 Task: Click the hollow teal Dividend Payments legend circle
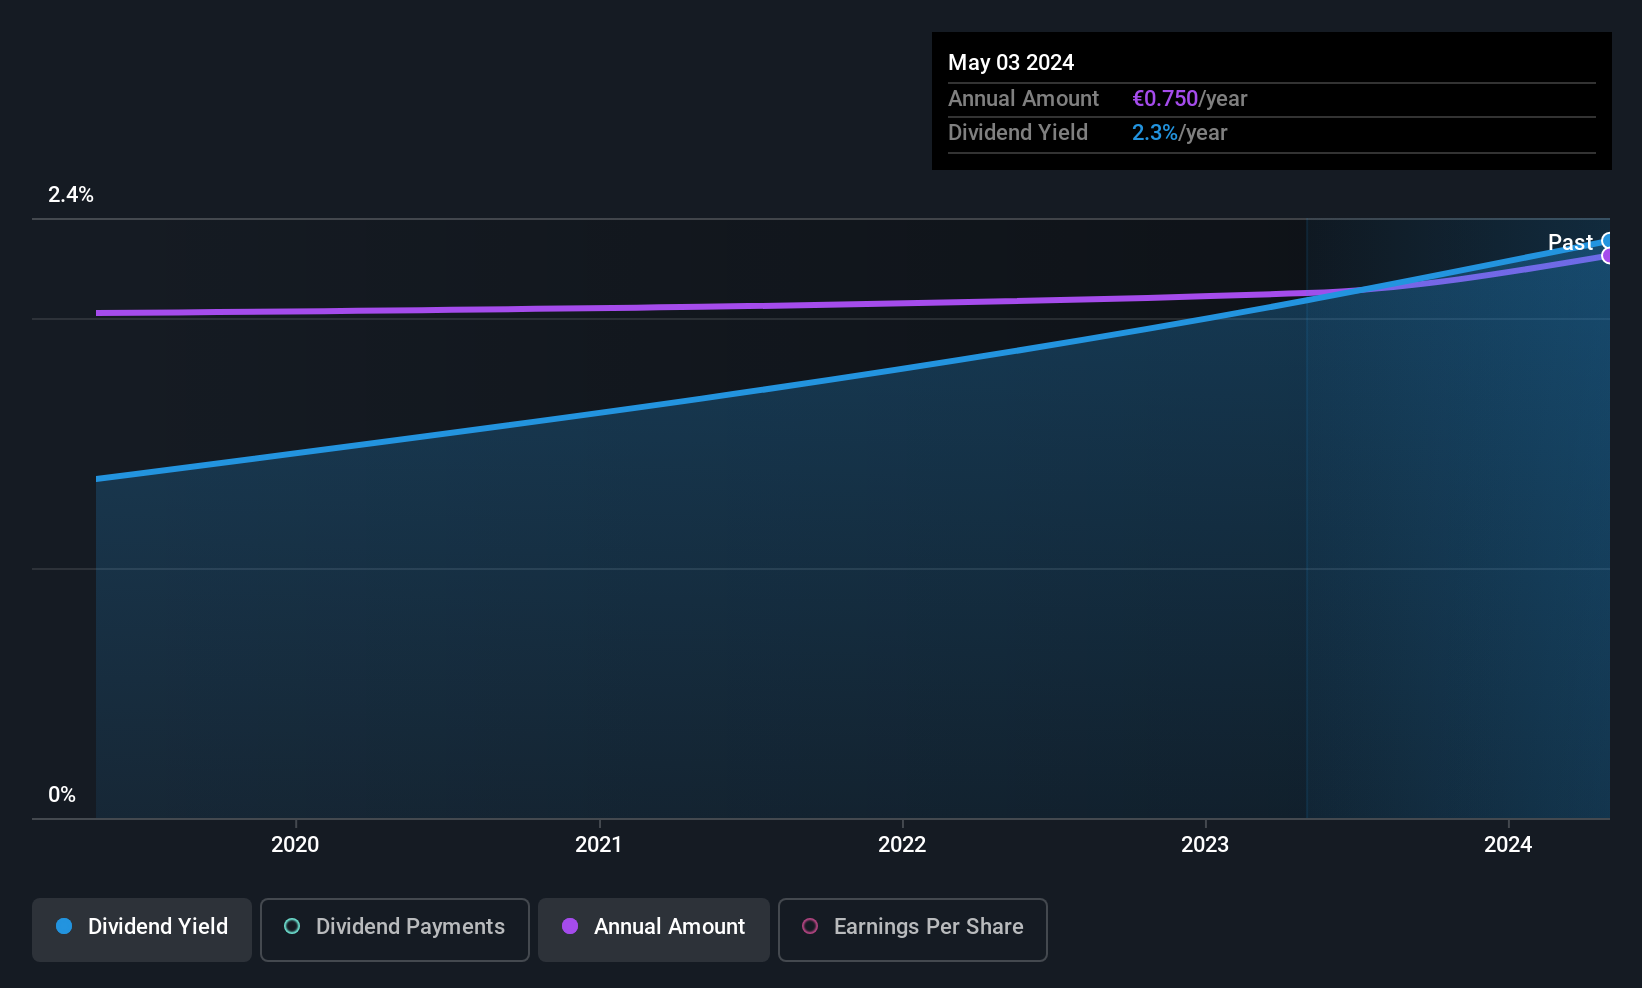(x=292, y=927)
